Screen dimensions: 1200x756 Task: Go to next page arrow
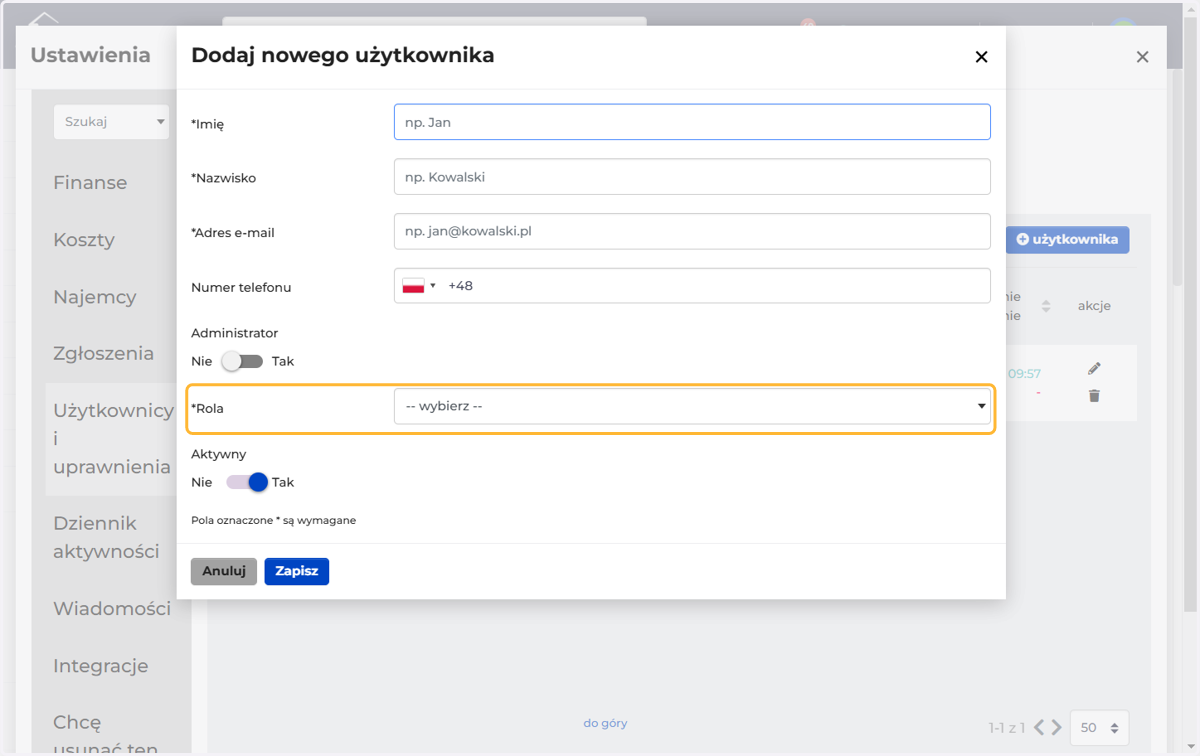(1057, 728)
